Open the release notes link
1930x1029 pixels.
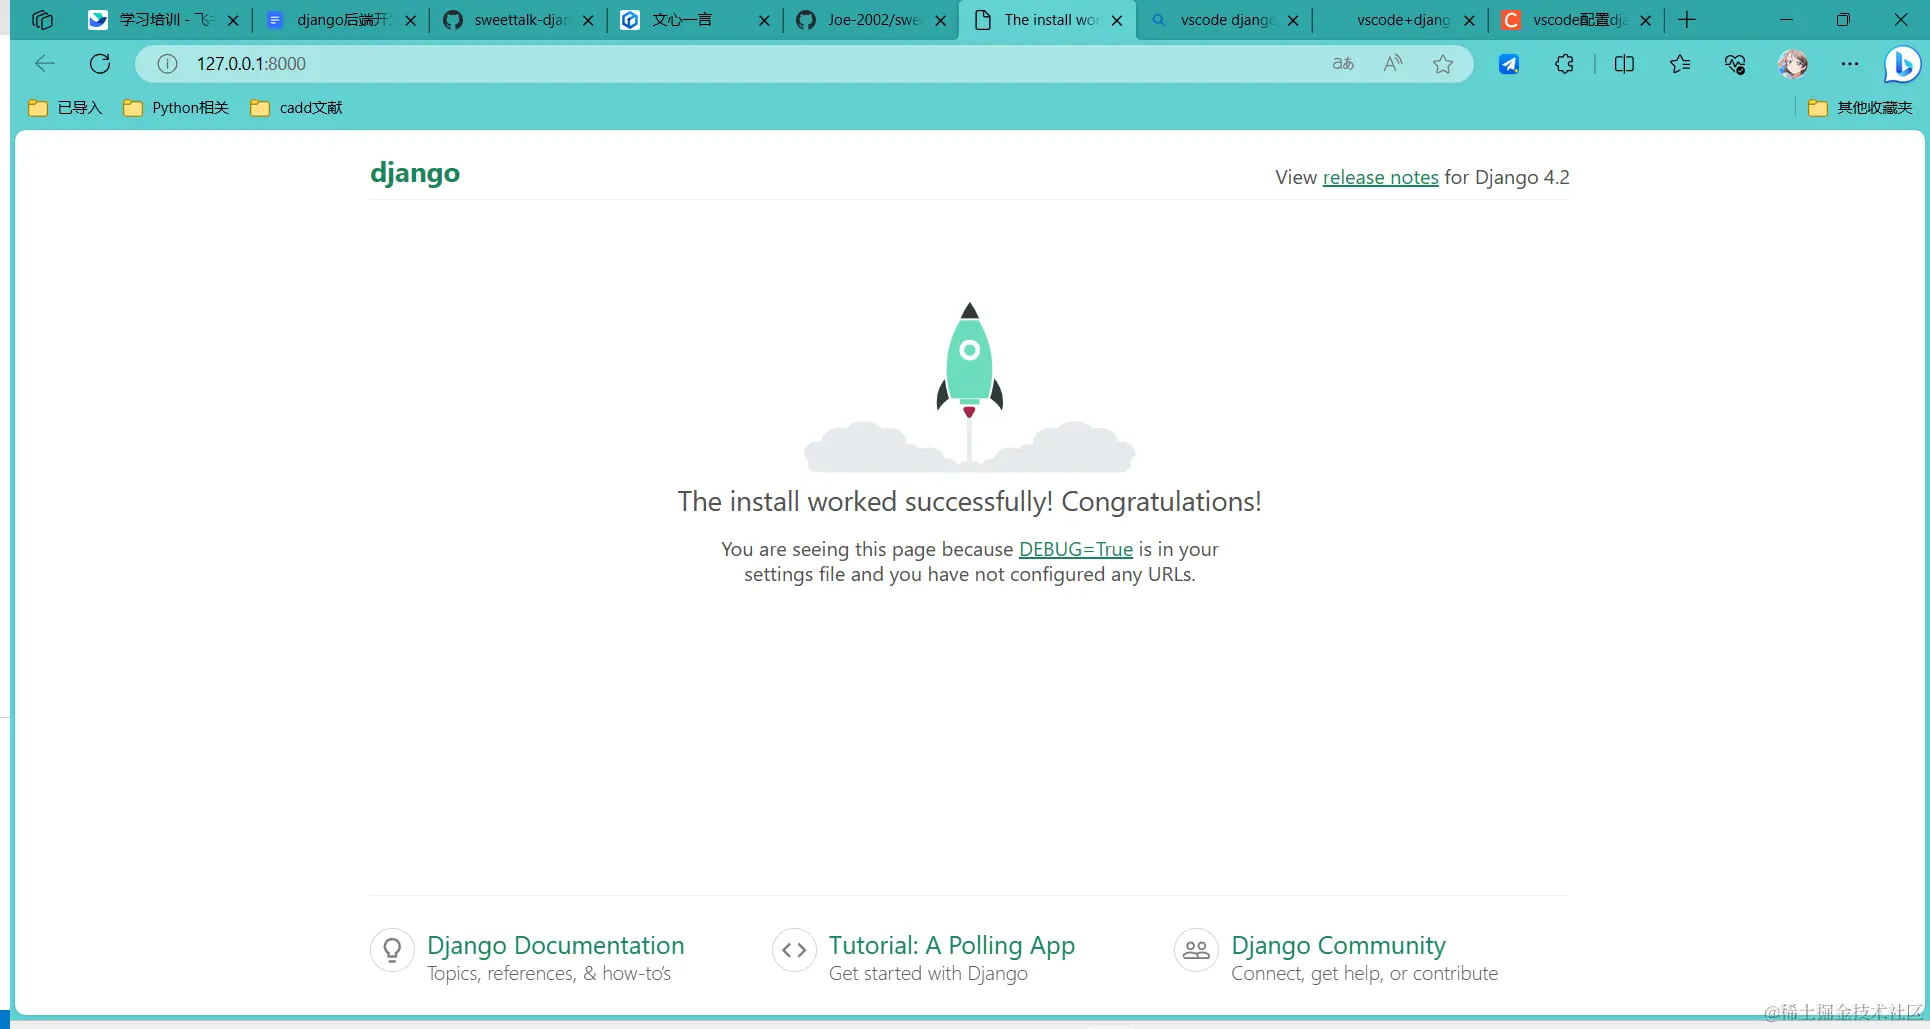pyautogui.click(x=1380, y=177)
